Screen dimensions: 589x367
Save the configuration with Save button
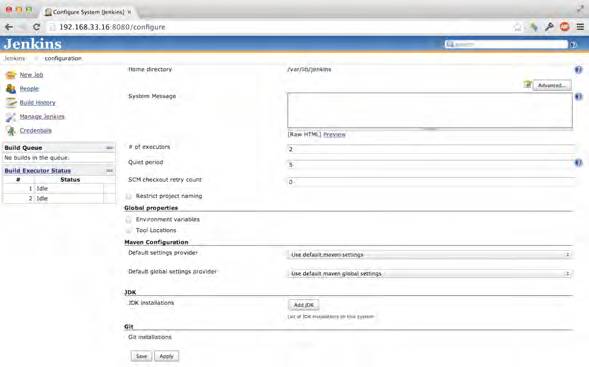tap(141, 356)
